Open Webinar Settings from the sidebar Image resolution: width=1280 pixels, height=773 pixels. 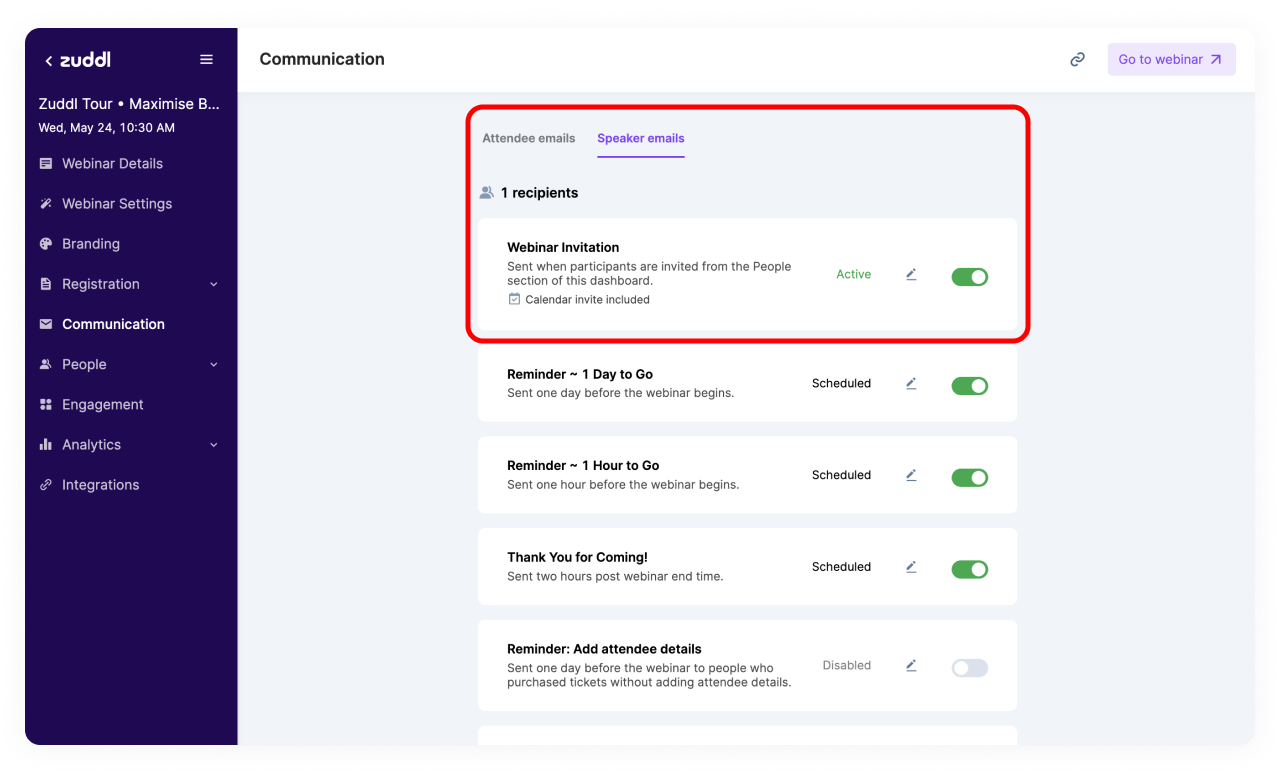click(x=116, y=204)
